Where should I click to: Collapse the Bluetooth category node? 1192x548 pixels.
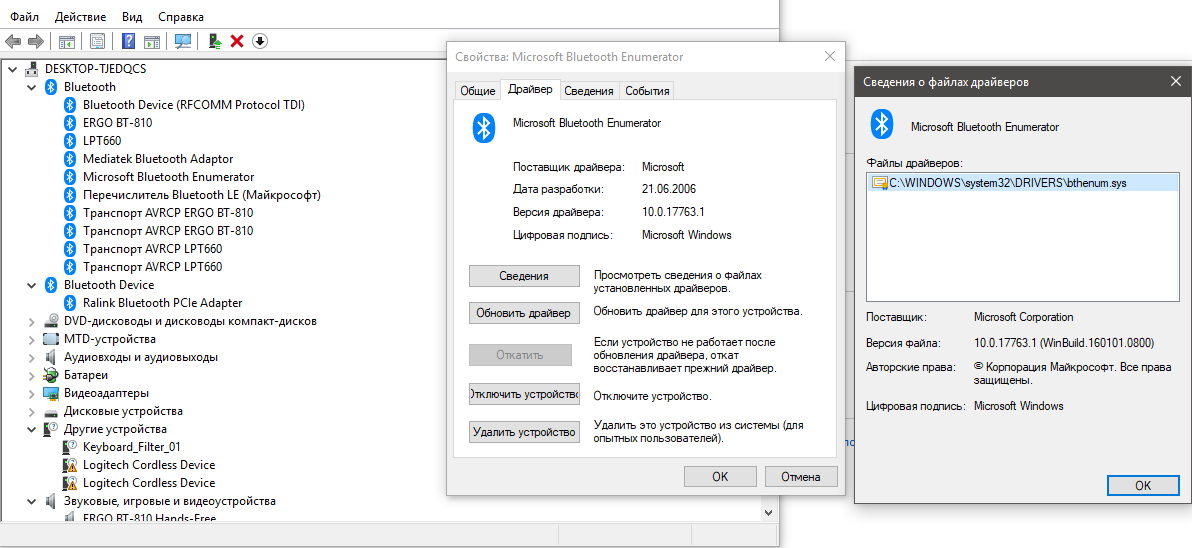pyautogui.click(x=32, y=87)
